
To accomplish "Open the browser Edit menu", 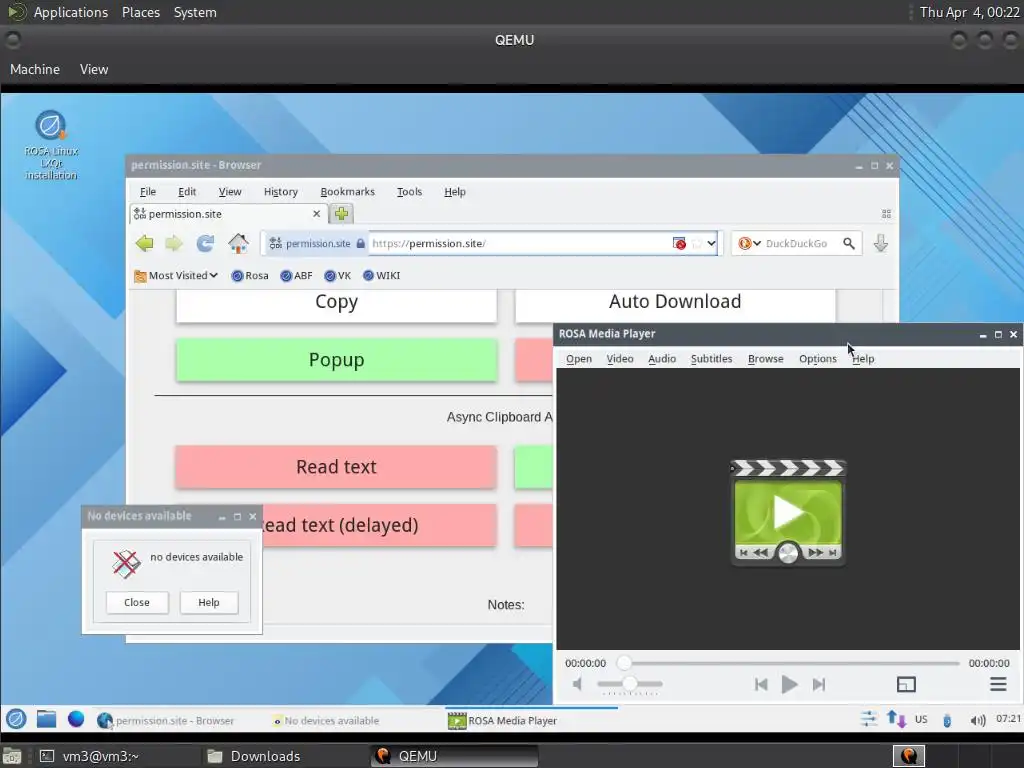I will coord(187,191).
